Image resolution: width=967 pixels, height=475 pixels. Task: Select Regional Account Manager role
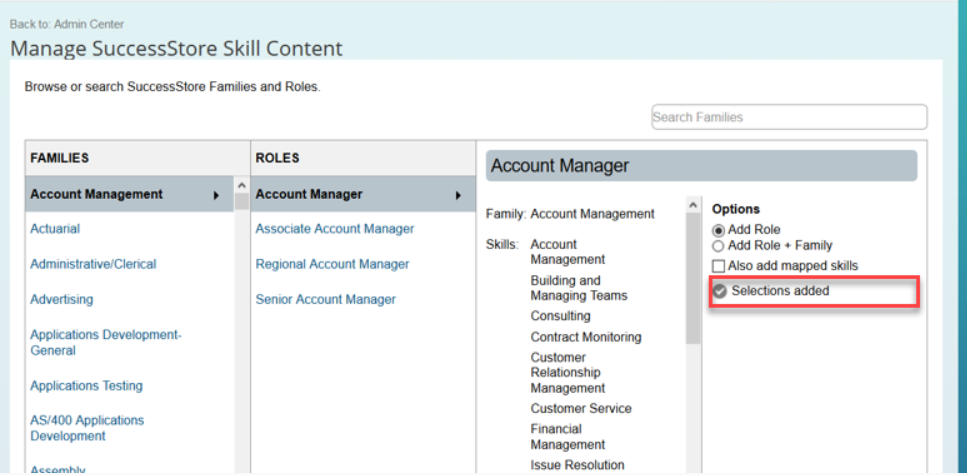(332, 264)
